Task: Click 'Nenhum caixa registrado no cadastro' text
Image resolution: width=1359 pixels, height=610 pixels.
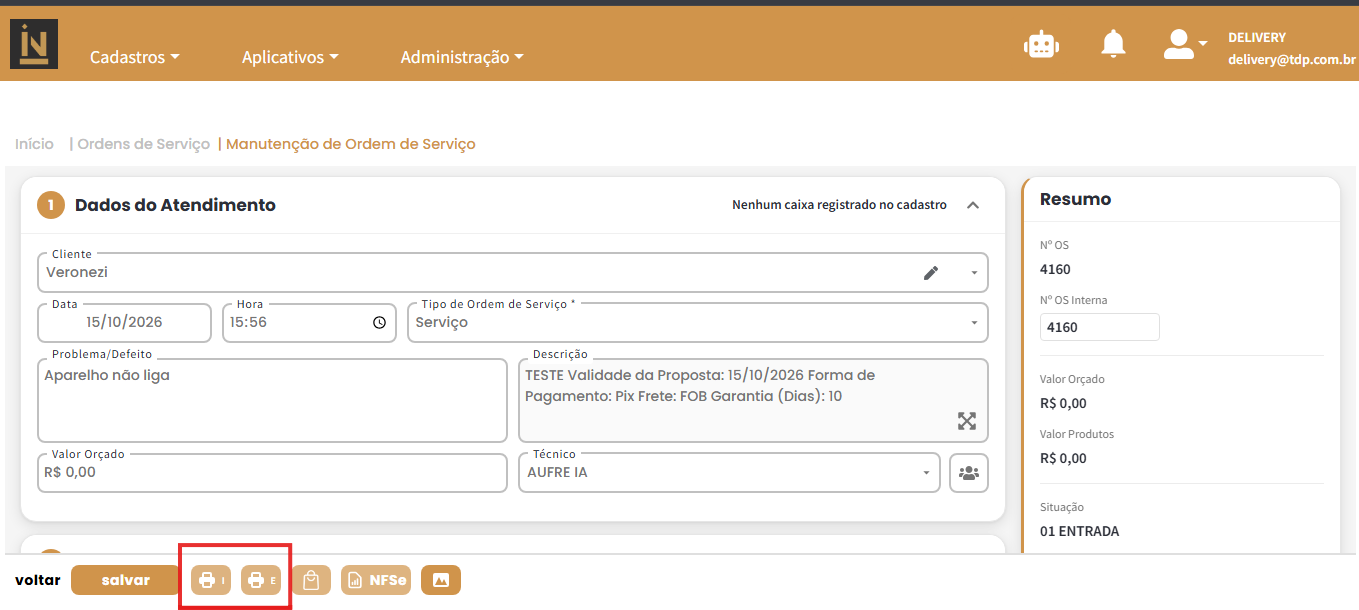Action: click(839, 205)
